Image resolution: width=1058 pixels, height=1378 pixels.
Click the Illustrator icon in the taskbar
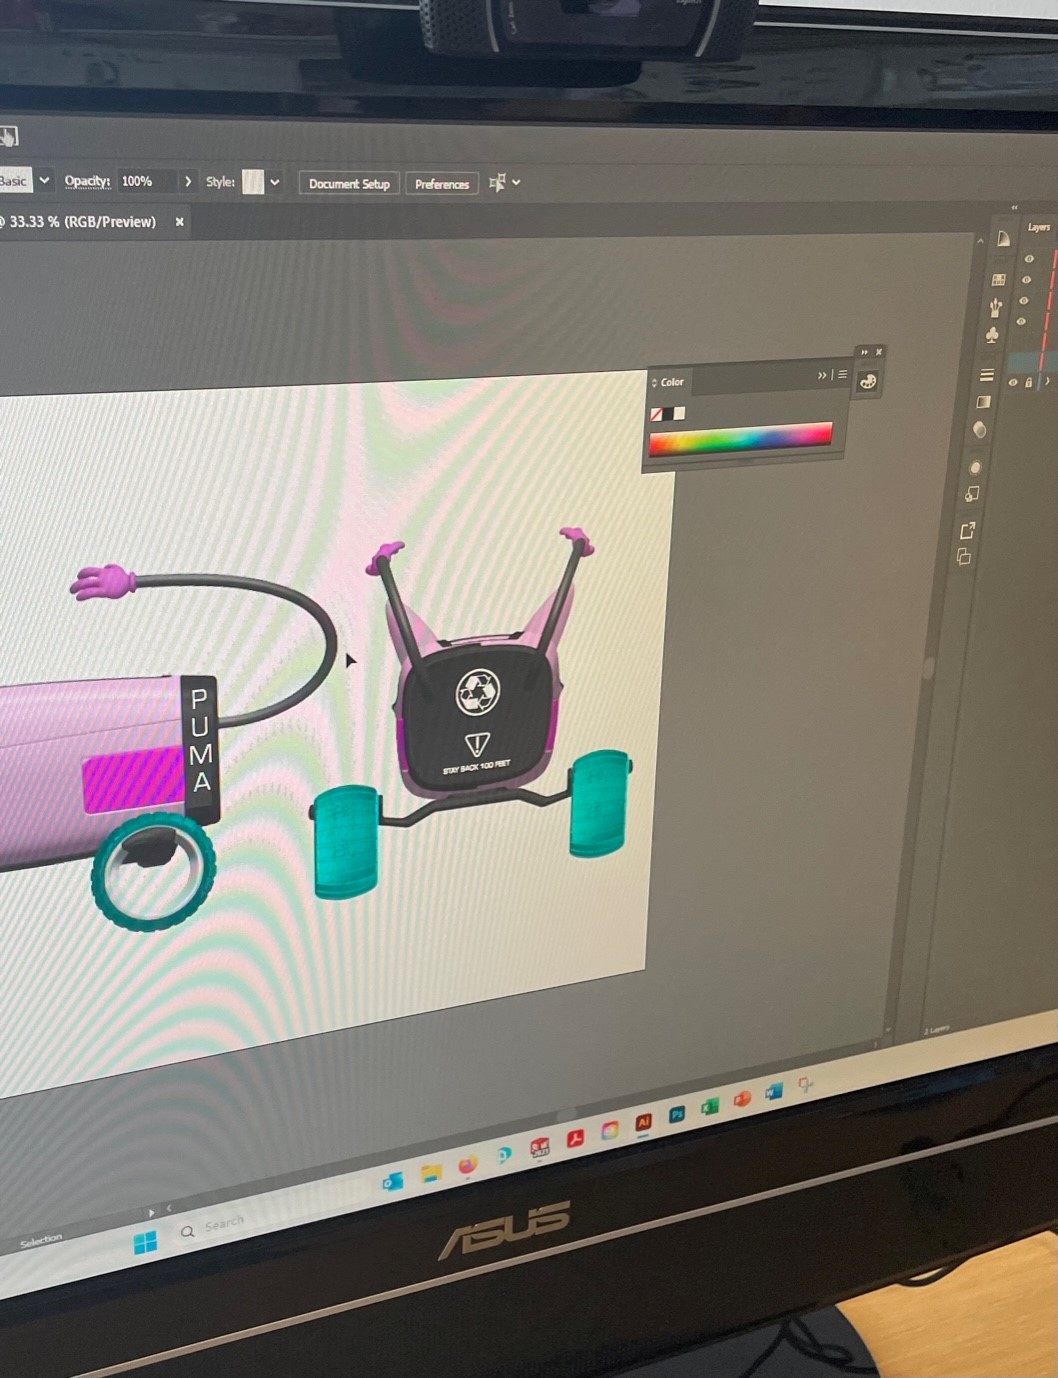coord(644,1122)
